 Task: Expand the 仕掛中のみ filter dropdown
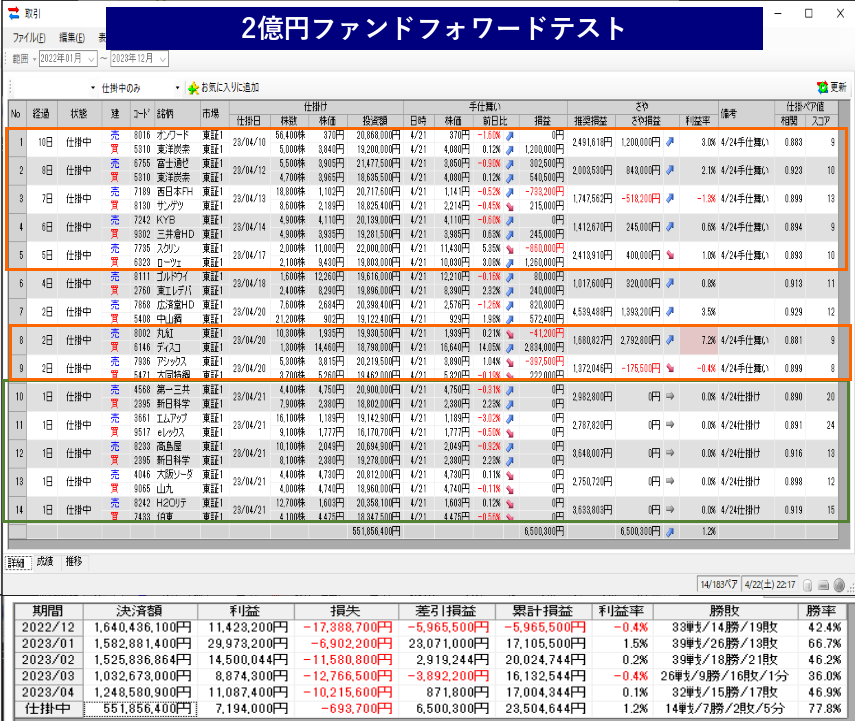pyautogui.click(x=177, y=87)
